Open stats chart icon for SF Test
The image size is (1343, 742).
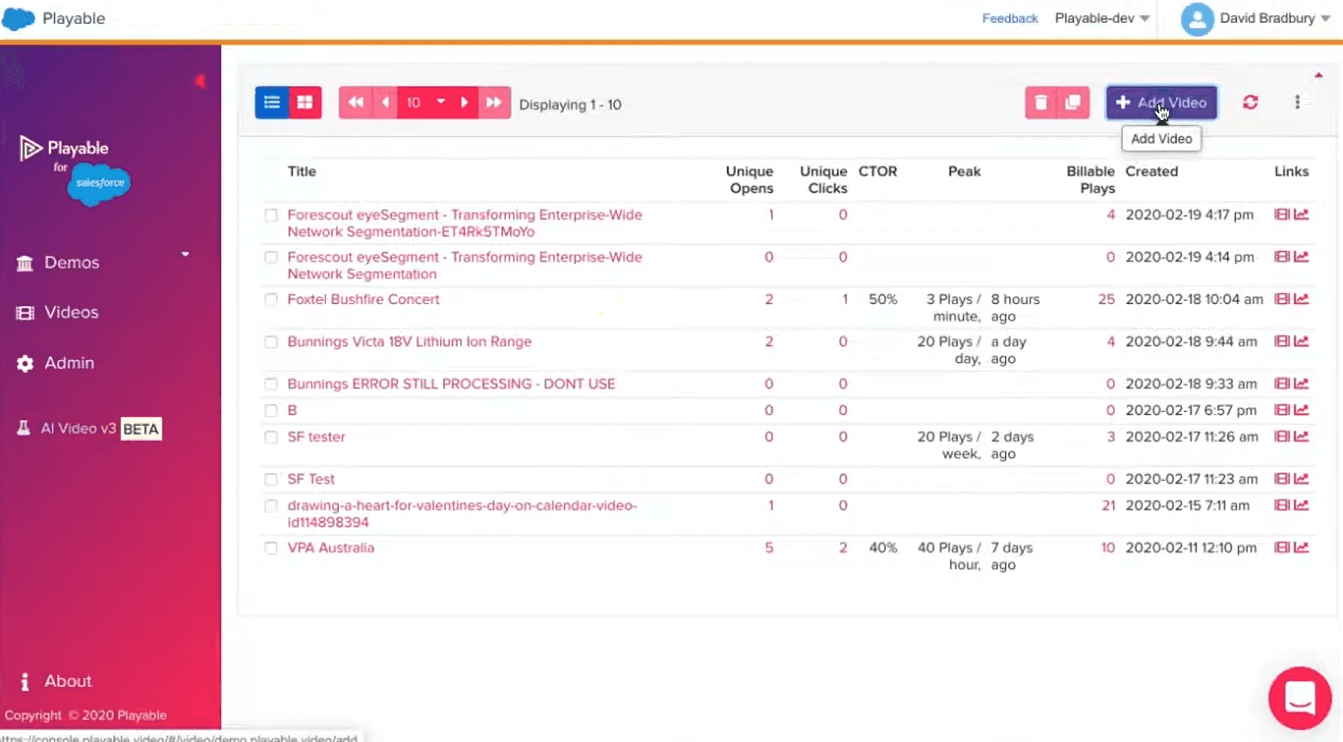point(1301,479)
